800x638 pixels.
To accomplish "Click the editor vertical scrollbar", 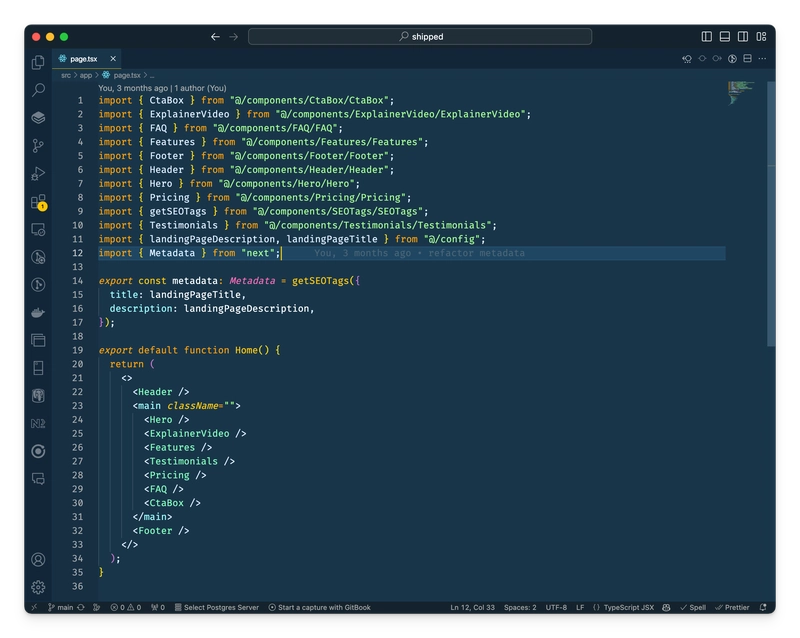I will (771, 214).
